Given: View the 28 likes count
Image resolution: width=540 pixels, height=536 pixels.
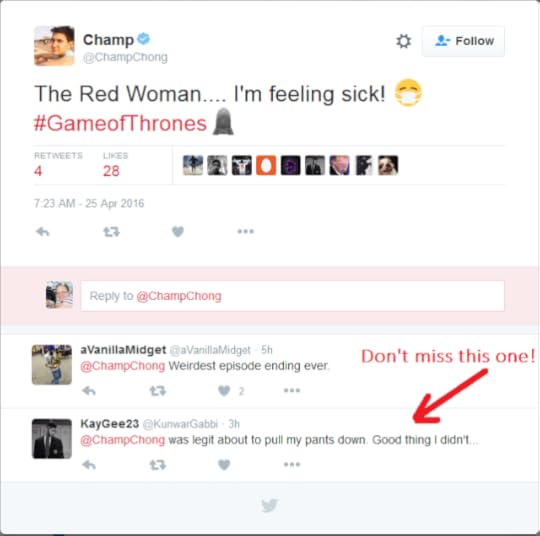Looking at the screenshot, I should coord(111,171).
